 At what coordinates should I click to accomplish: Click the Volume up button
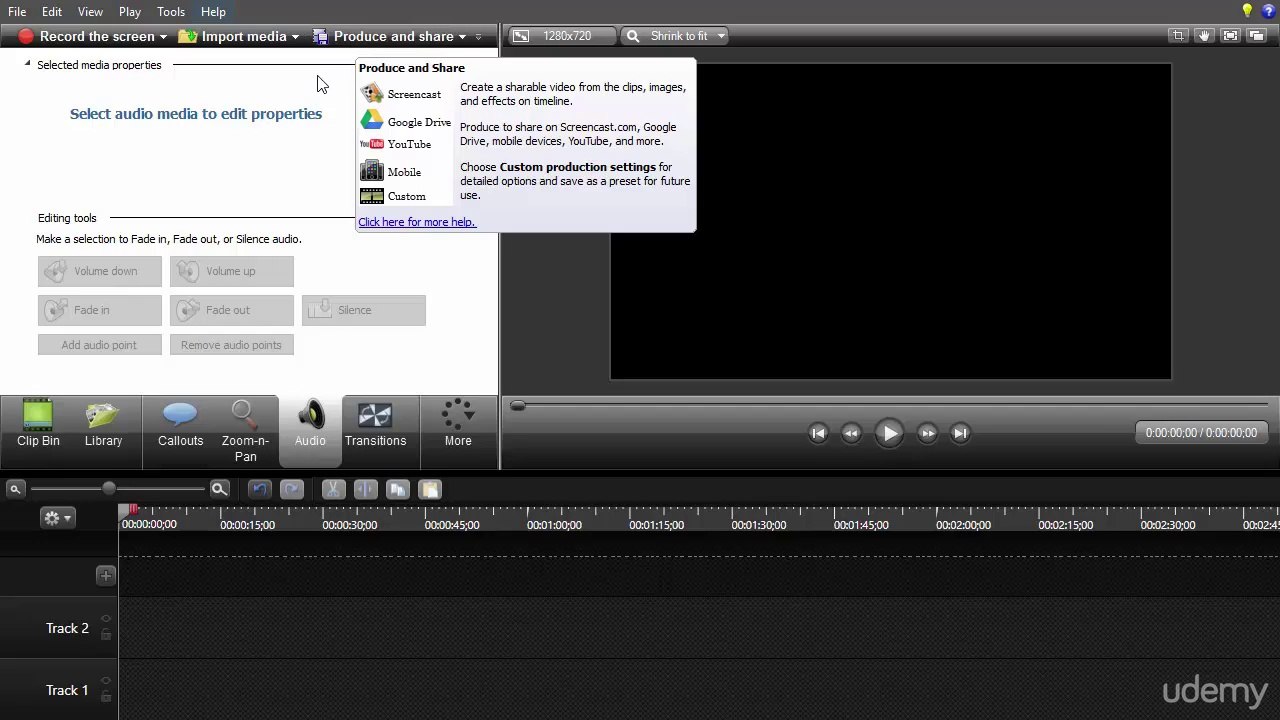tap(232, 271)
